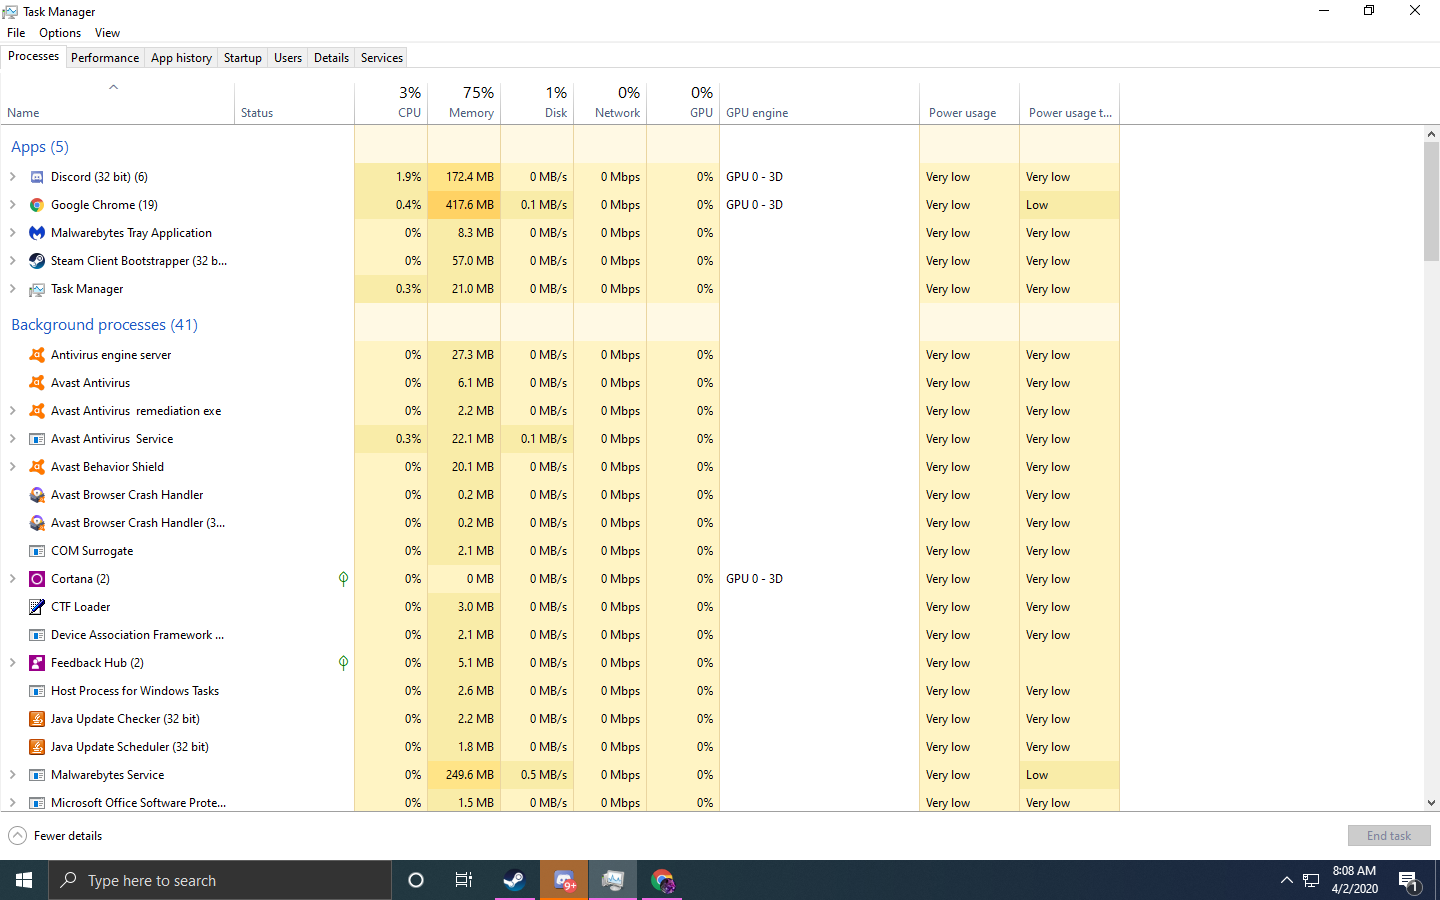Open the Action Center notification icon
This screenshot has width=1440, height=900.
click(x=1409, y=880)
